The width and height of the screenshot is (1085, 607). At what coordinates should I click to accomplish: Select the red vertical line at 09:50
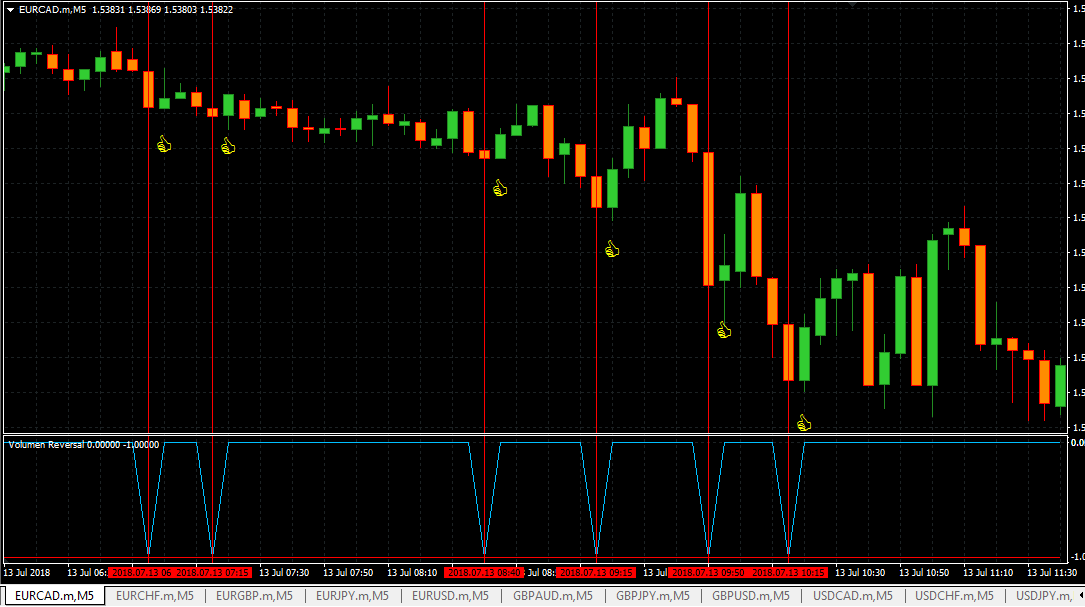(708, 277)
